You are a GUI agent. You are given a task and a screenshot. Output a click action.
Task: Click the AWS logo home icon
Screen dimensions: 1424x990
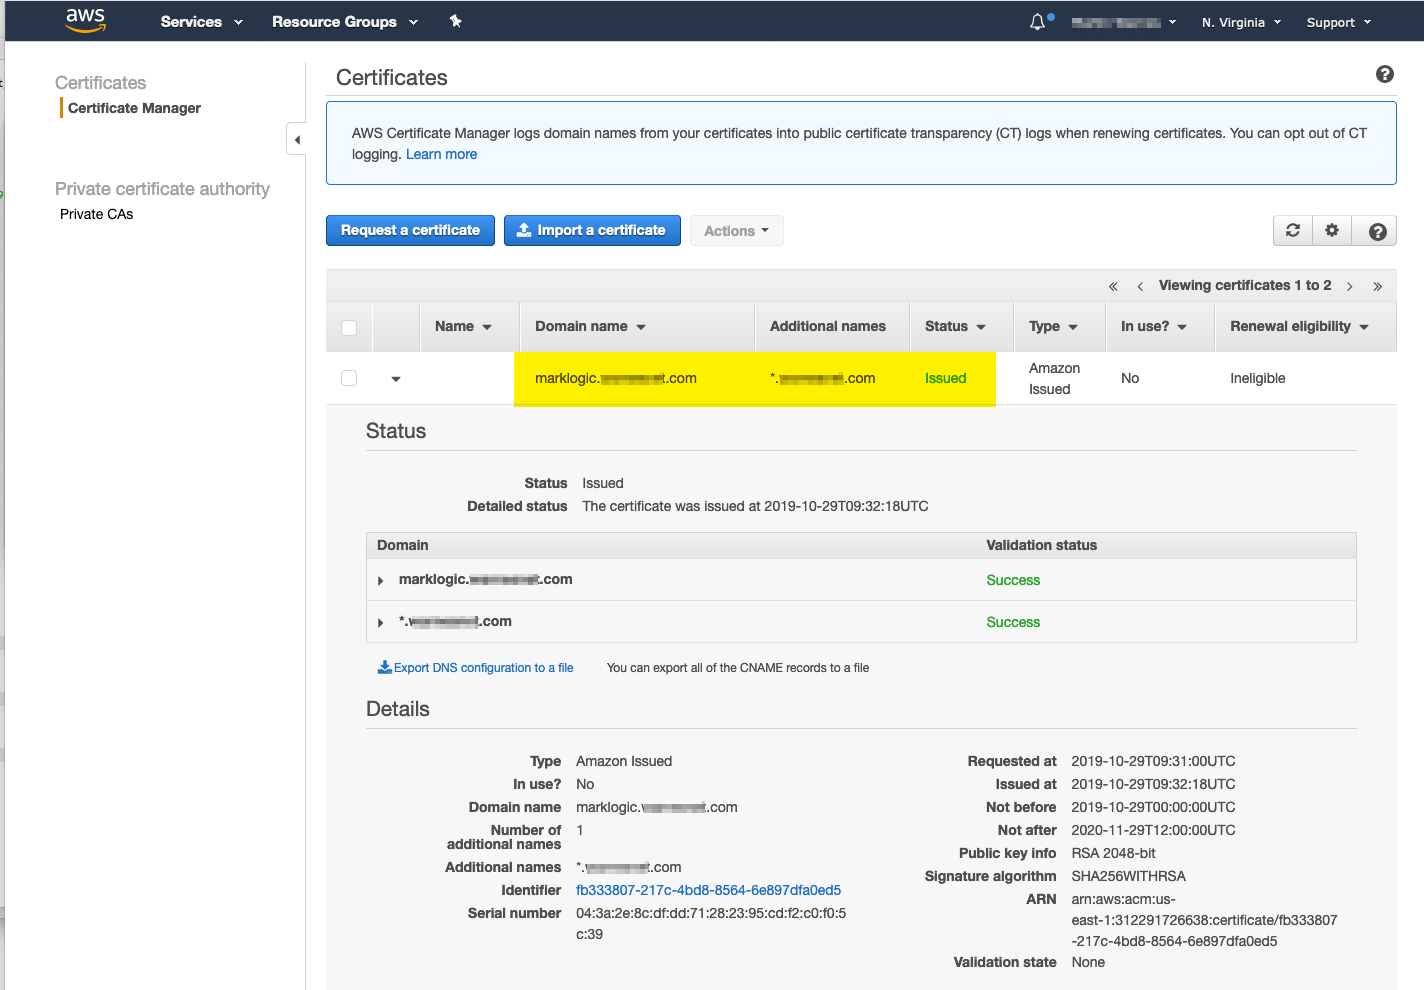click(86, 20)
